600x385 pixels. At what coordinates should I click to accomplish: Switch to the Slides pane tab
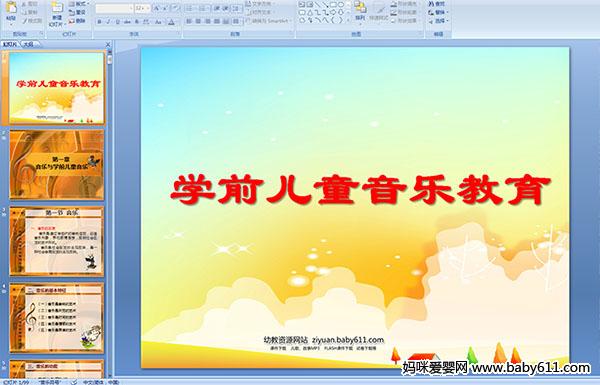10,44
